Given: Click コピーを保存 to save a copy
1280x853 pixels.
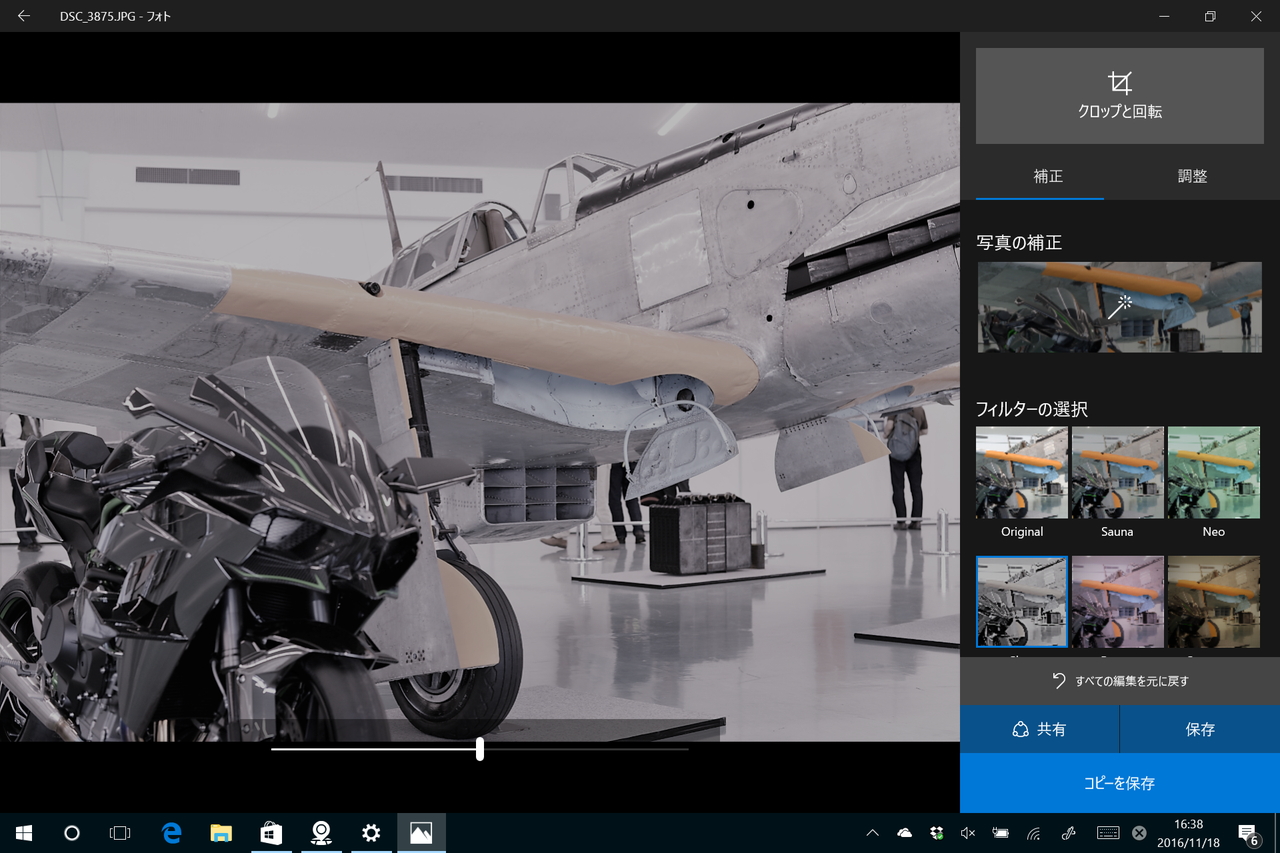Looking at the screenshot, I should [x=1120, y=783].
